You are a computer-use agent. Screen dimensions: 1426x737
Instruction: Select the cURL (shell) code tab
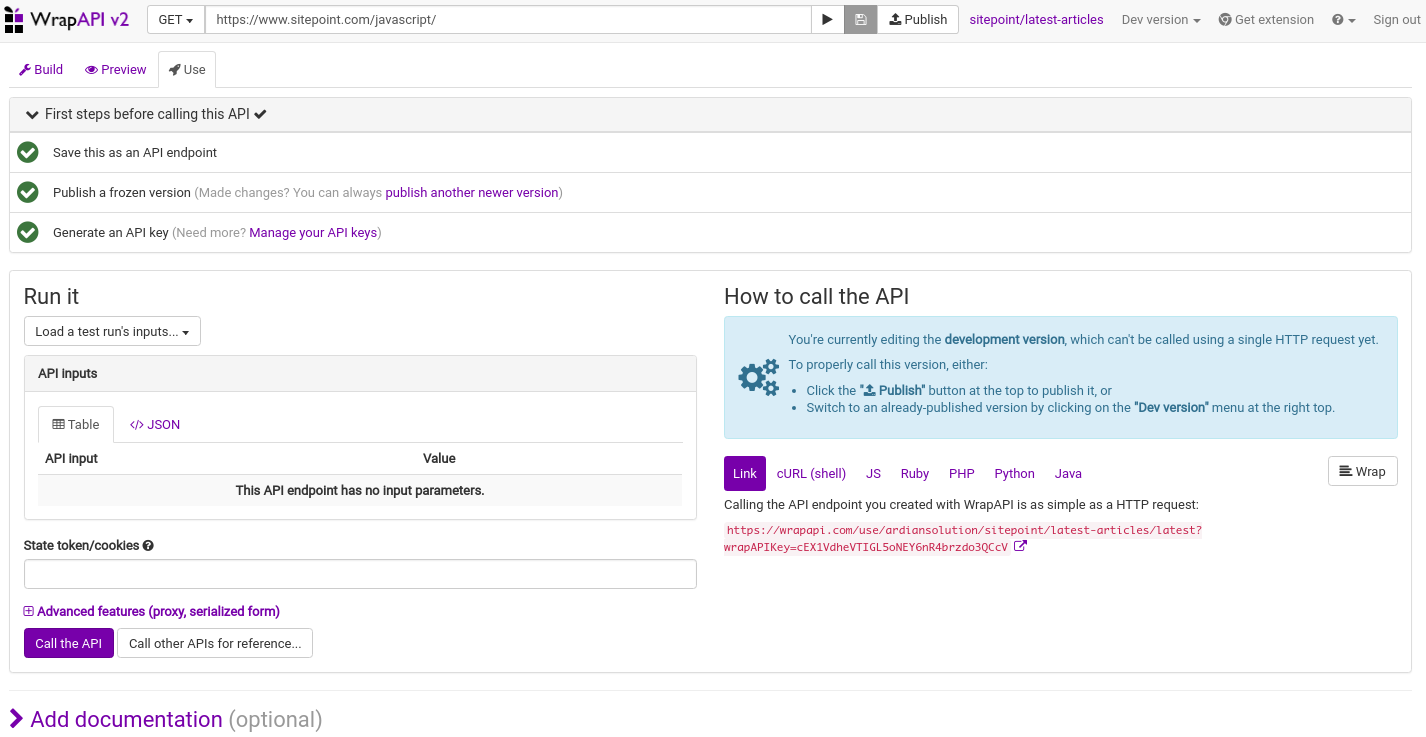(811, 474)
